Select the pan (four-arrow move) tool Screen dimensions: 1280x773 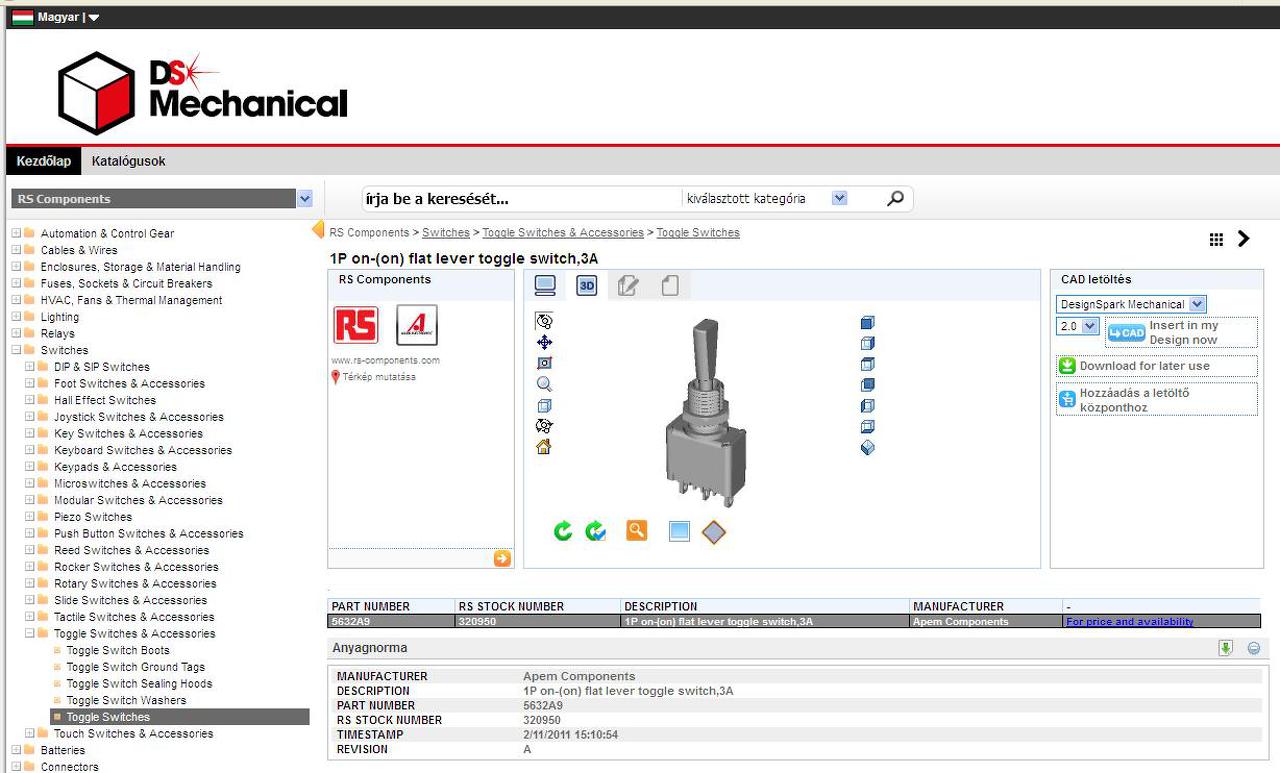[544, 342]
